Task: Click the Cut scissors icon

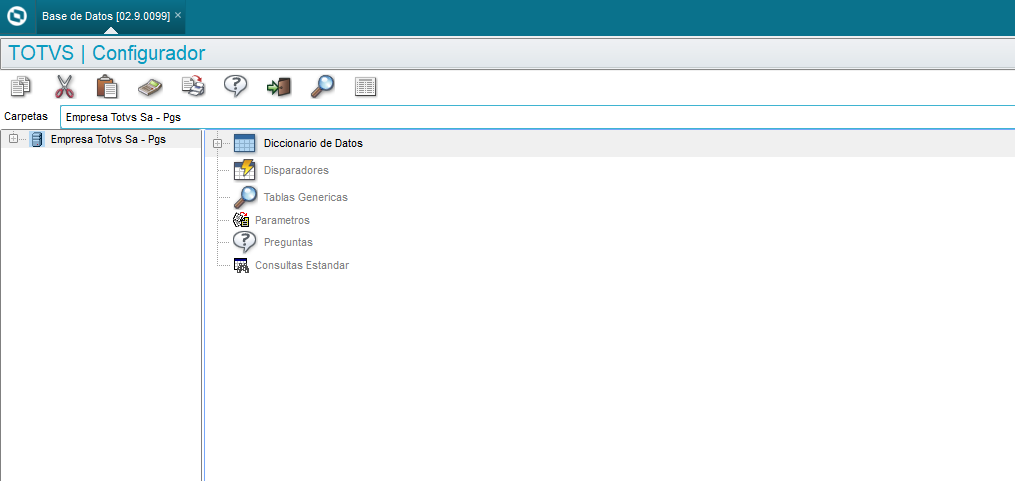Action: click(x=64, y=86)
